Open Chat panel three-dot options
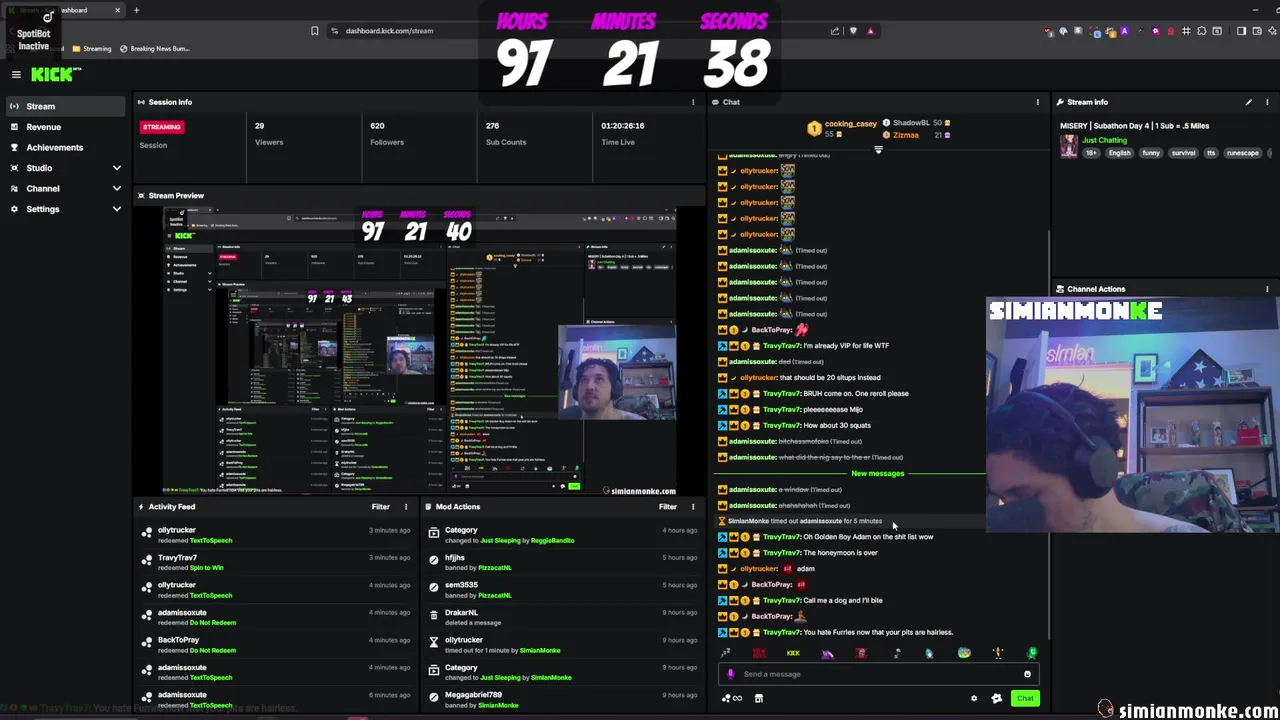1280x720 pixels. pyautogui.click(x=1037, y=102)
